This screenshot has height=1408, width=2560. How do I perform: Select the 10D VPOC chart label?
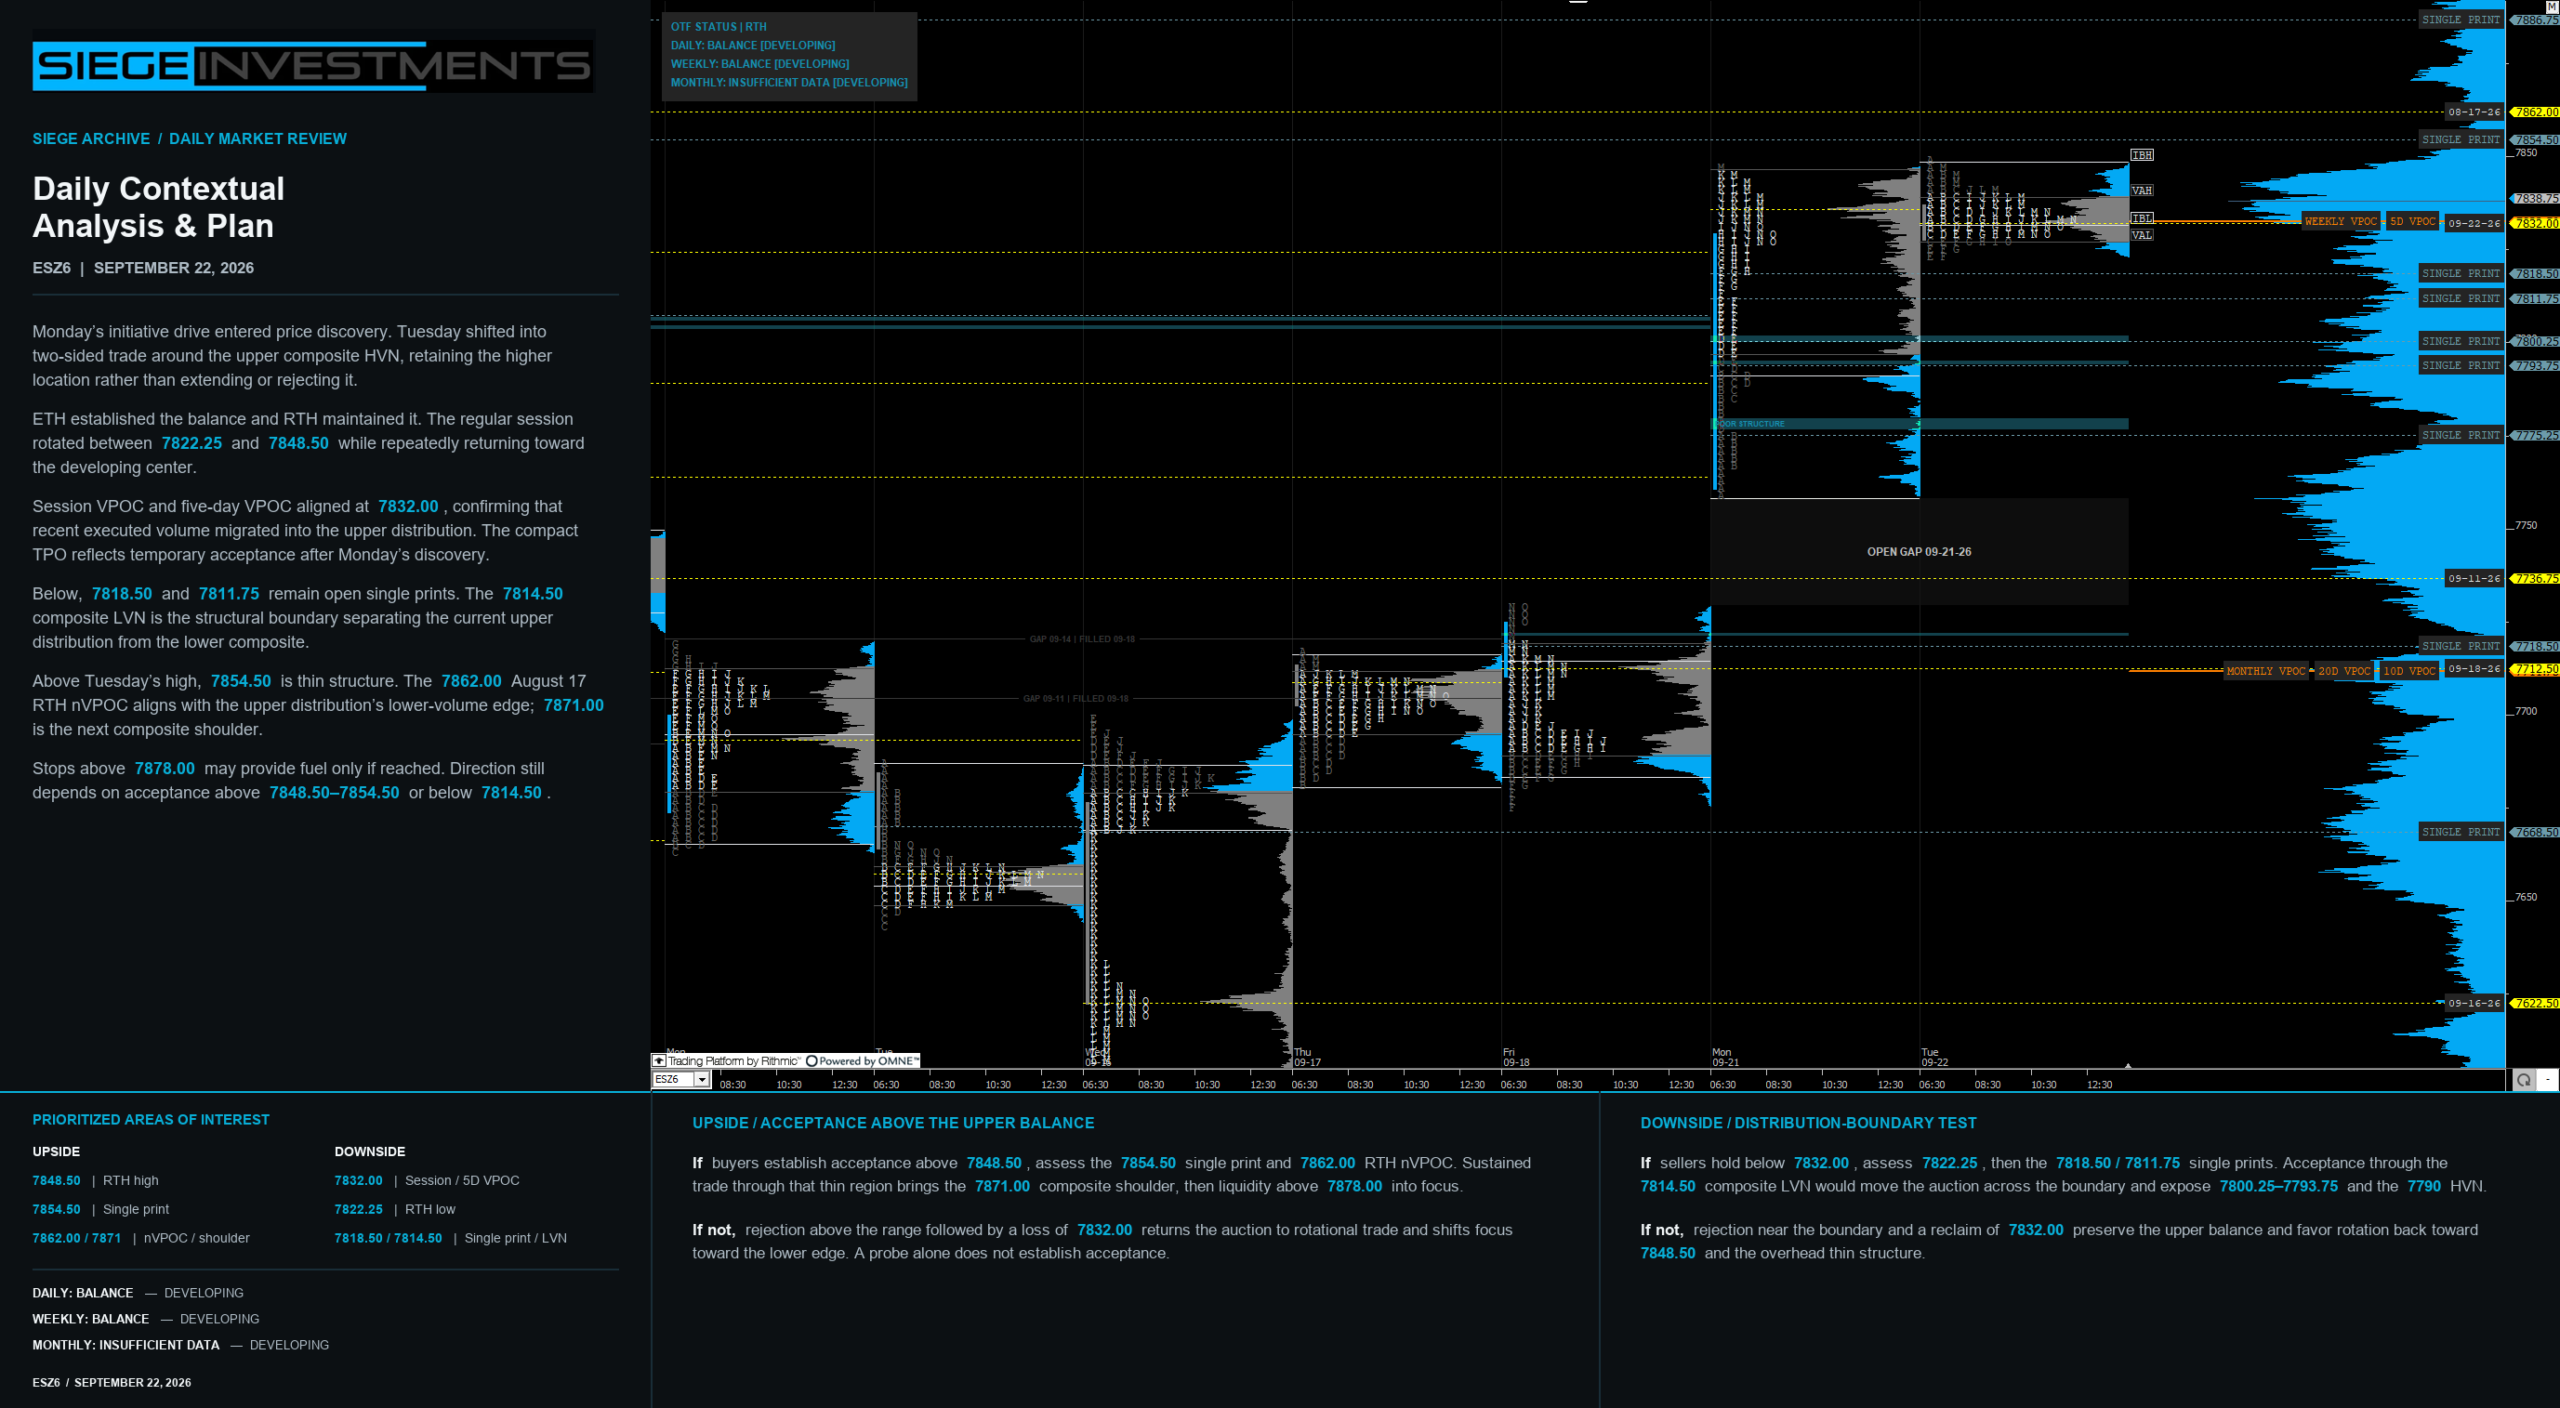tap(2409, 671)
